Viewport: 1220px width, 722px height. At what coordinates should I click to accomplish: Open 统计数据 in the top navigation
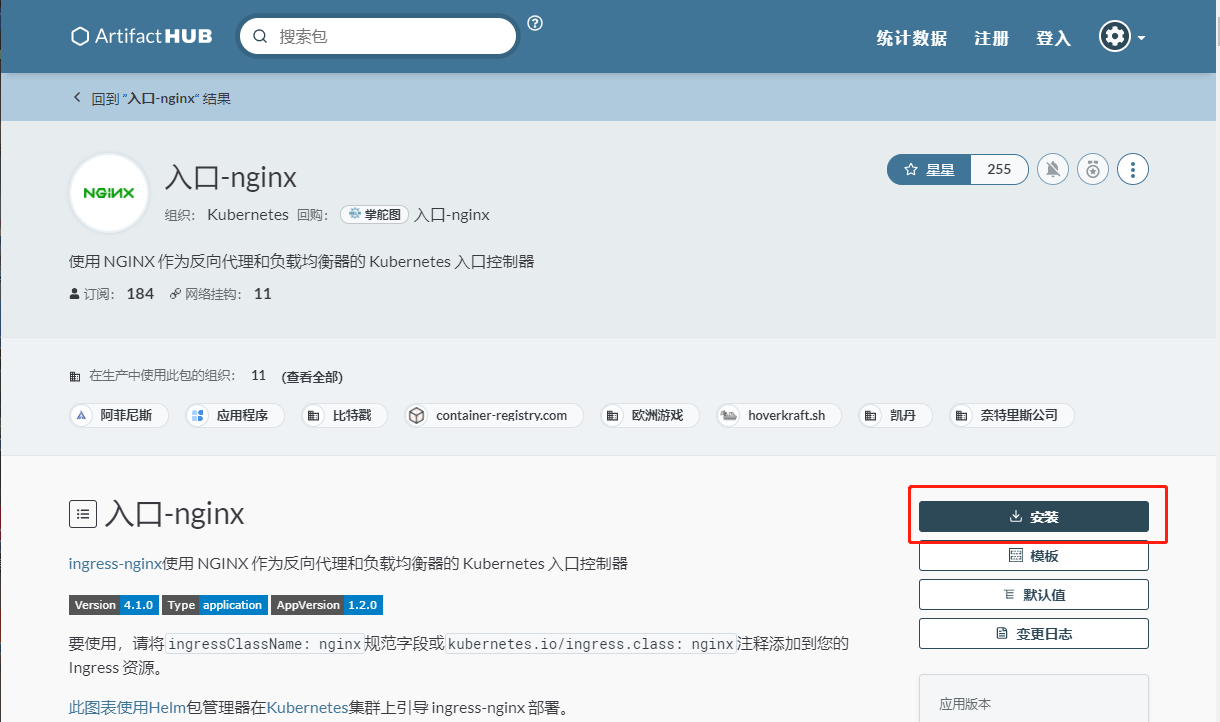click(x=912, y=39)
